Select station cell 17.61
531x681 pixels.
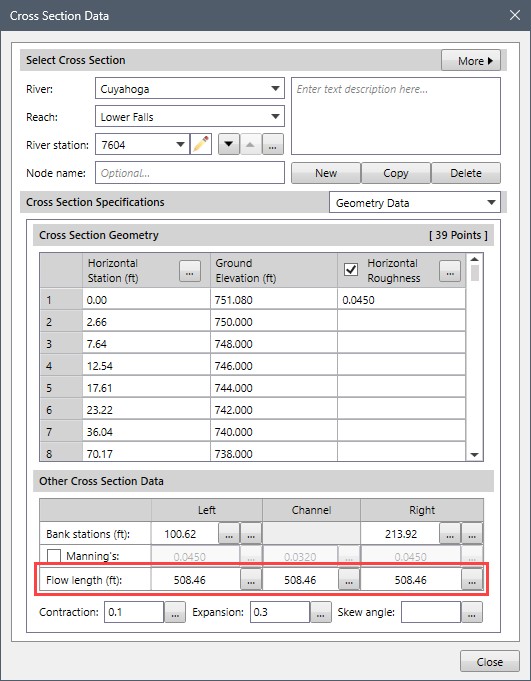pyautogui.click(x=146, y=387)
